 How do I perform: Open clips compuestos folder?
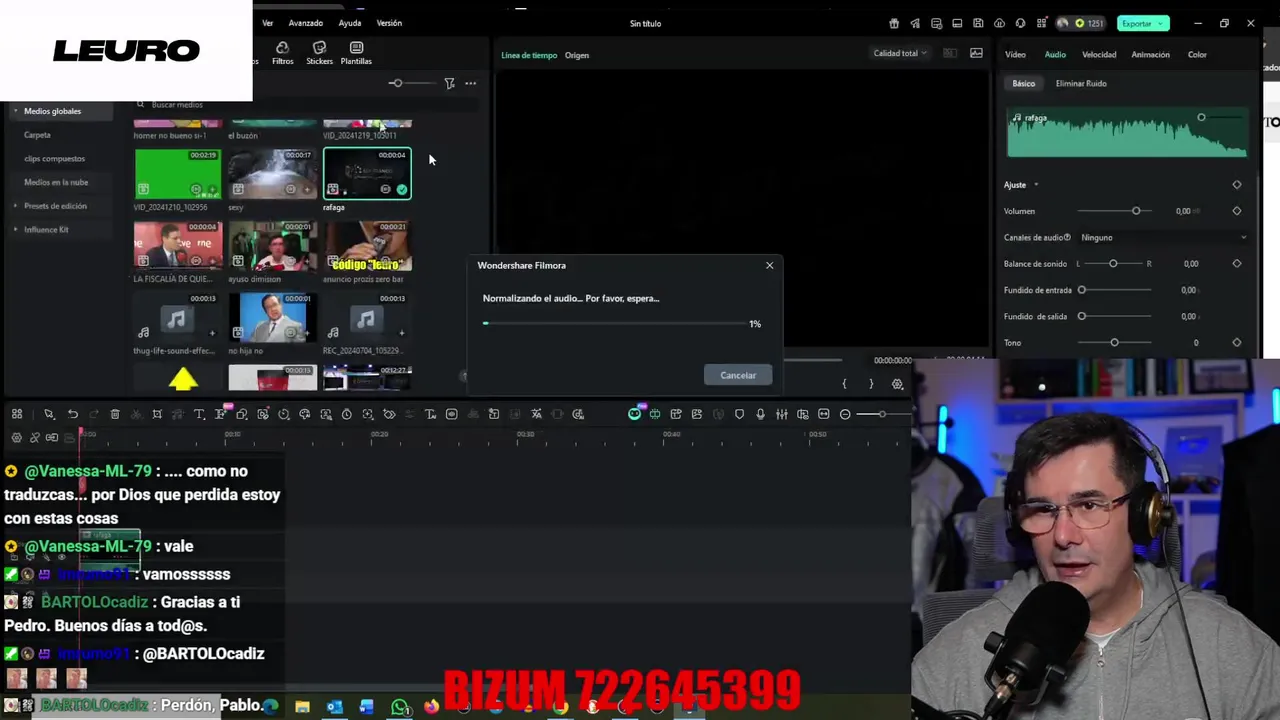pyautogui.click(x=54, y=158)
